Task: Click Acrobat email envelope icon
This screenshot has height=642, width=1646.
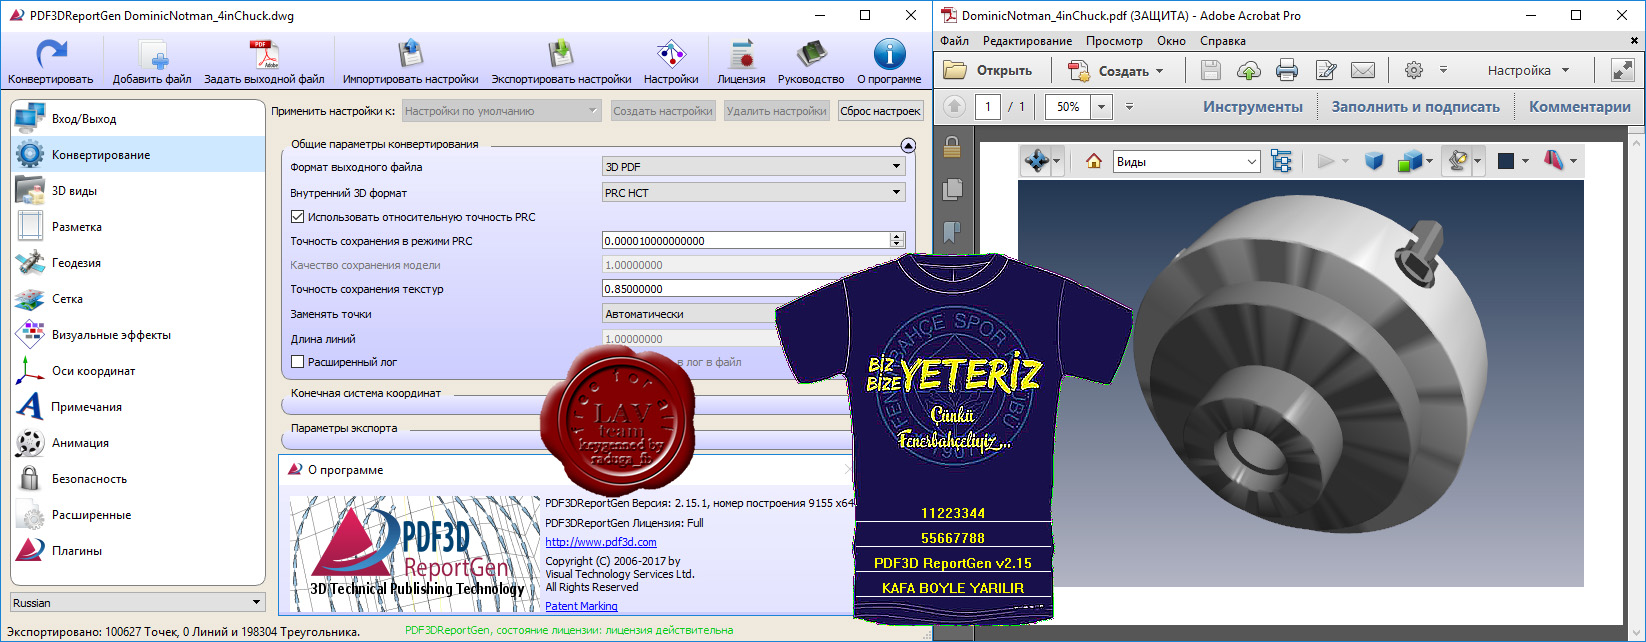Action: click(1363, 70)
